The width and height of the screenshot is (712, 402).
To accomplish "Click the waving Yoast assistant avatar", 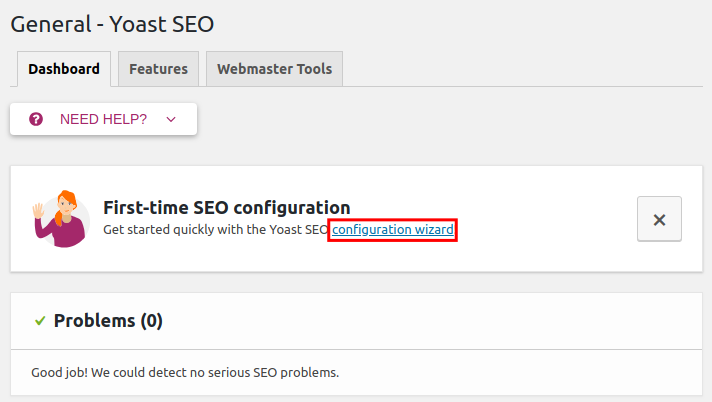I will point(62,218).
